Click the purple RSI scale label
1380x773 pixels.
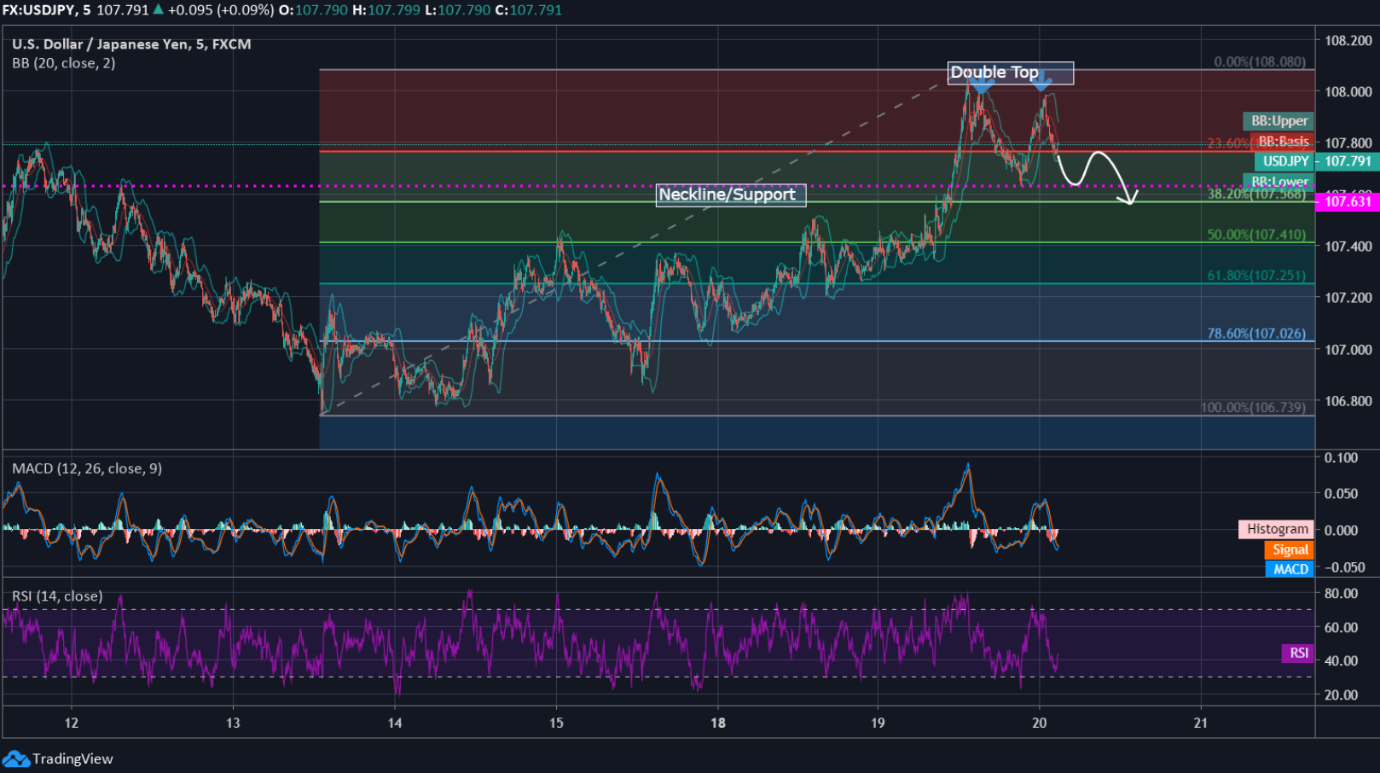(1298, 653)
